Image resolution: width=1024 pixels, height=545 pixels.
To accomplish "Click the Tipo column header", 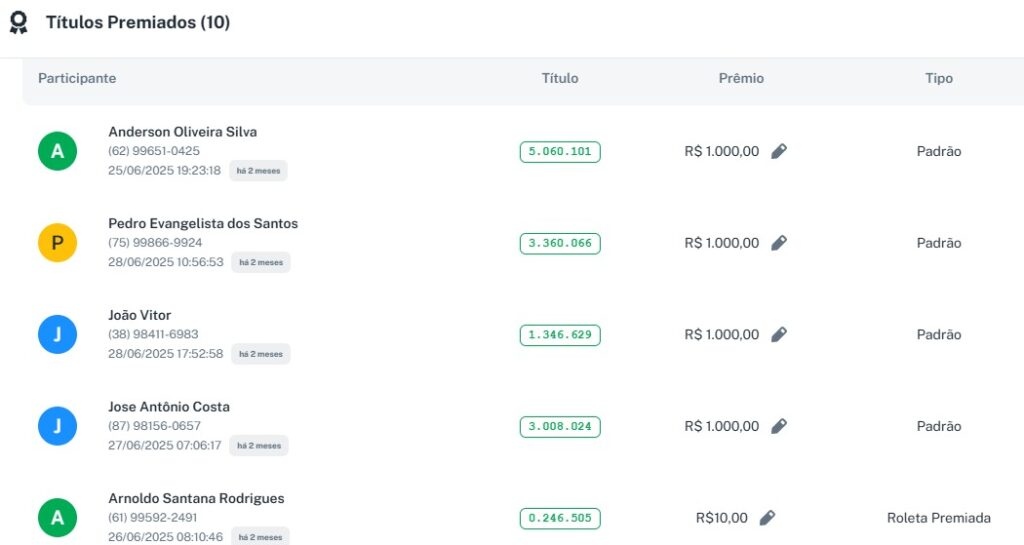I will 938,78.
